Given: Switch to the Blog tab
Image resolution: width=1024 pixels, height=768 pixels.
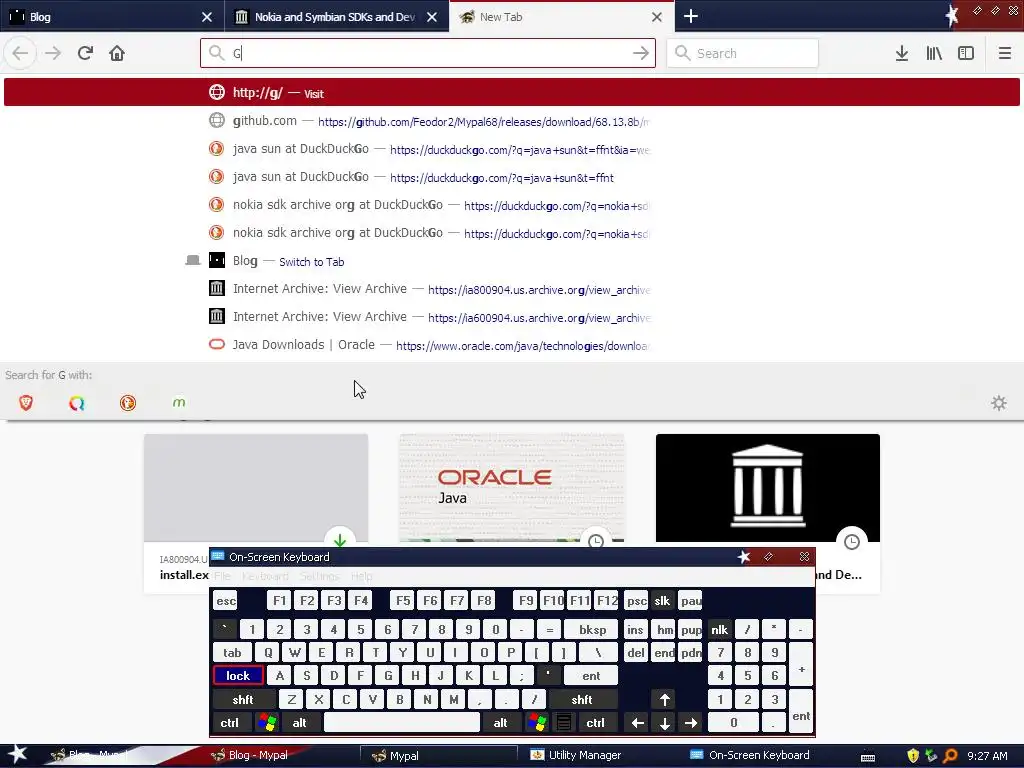Looking at the screenshot, I should click(112, 16).
